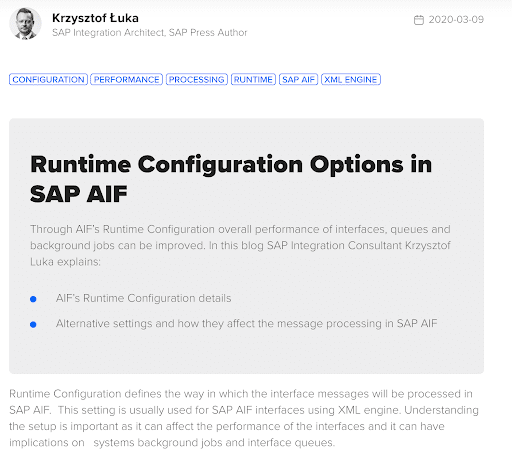
Task: Click the author subtitle SAP Integration Architect
Action: coord(109,32)
